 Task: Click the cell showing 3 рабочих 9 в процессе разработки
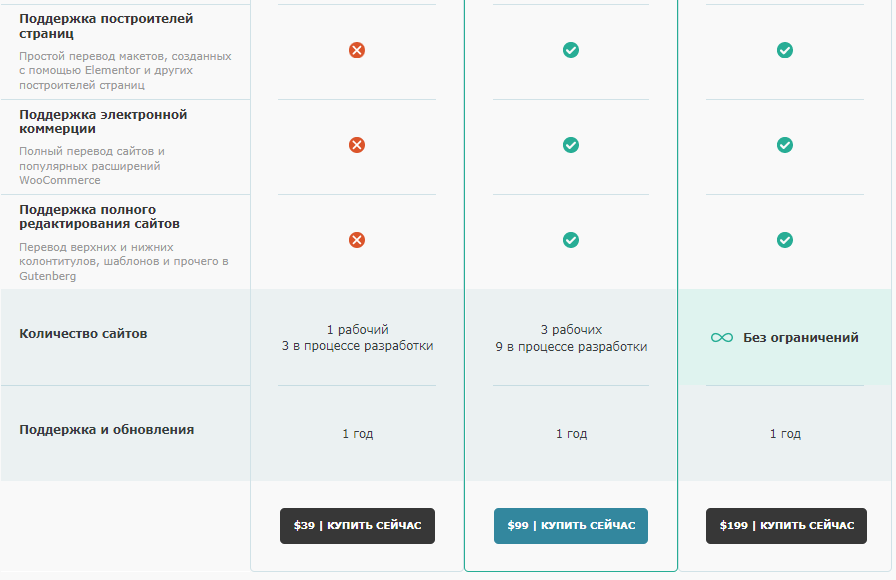point(571,338)
